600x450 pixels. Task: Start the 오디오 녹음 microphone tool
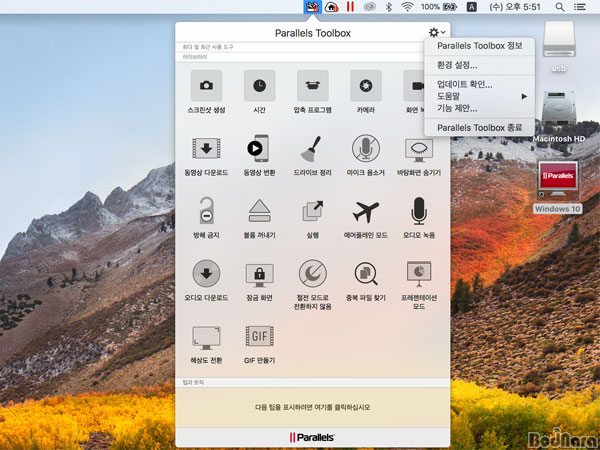(419, 218)
